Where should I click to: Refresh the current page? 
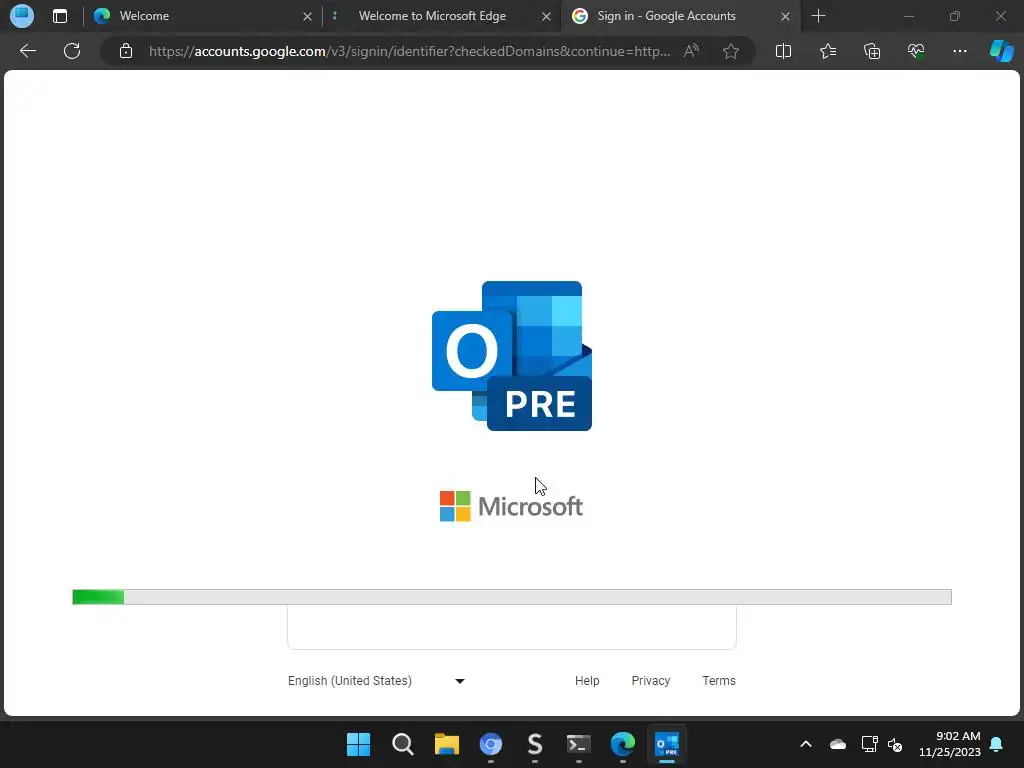pos(72,51)
